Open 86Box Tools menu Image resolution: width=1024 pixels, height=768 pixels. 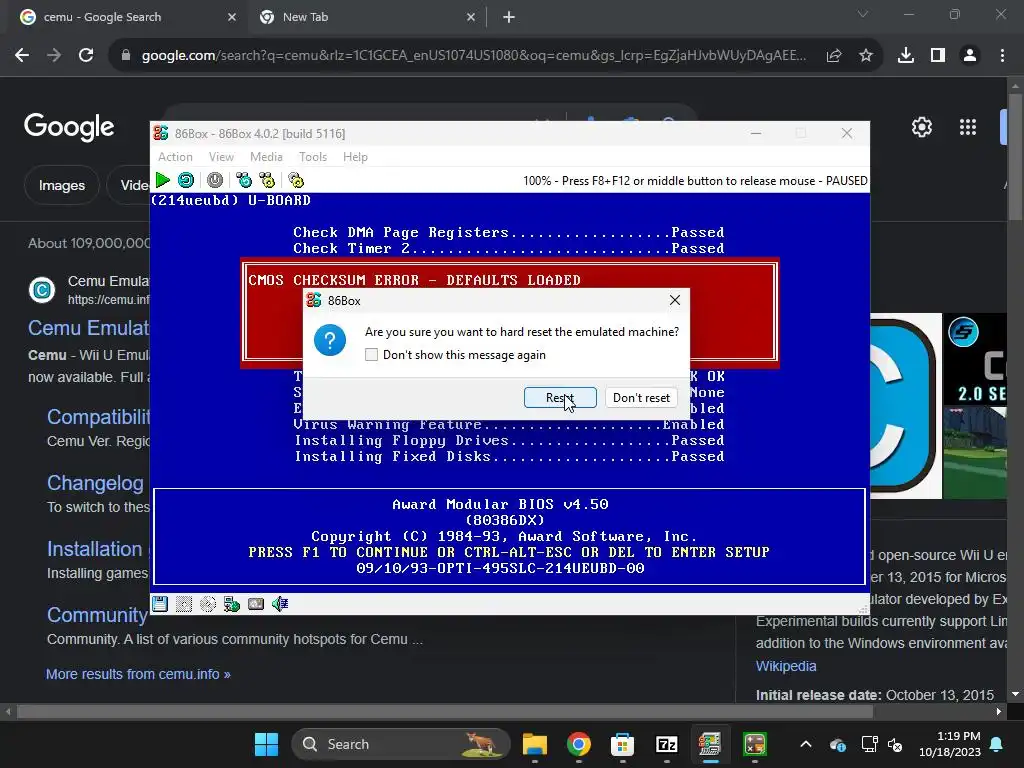pyautogui.click(x=313, y=157)
